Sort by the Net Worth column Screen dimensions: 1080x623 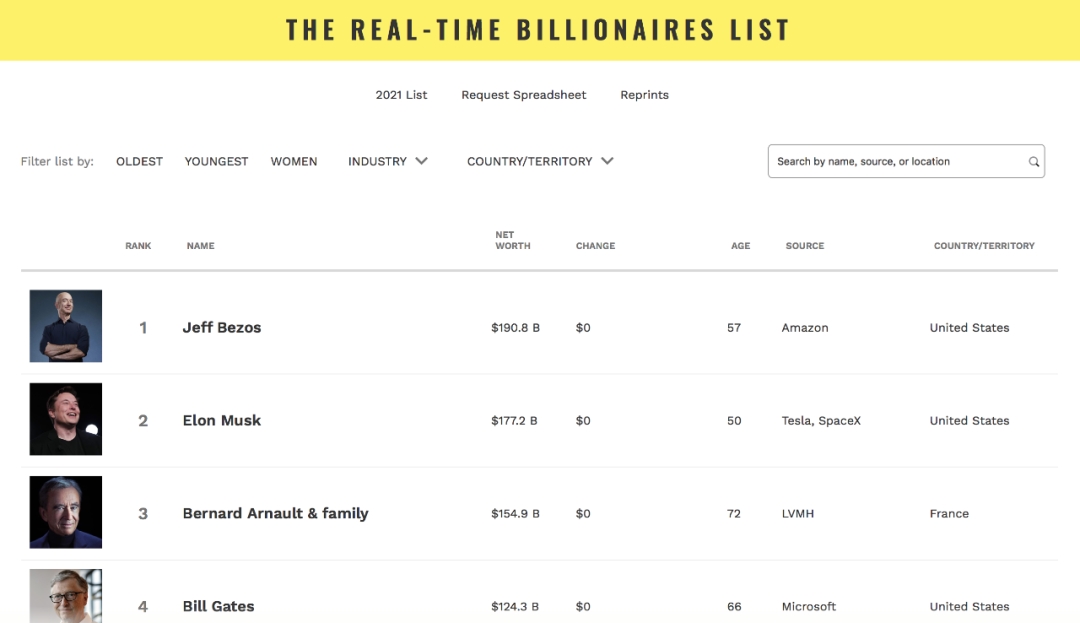[513, 240]
